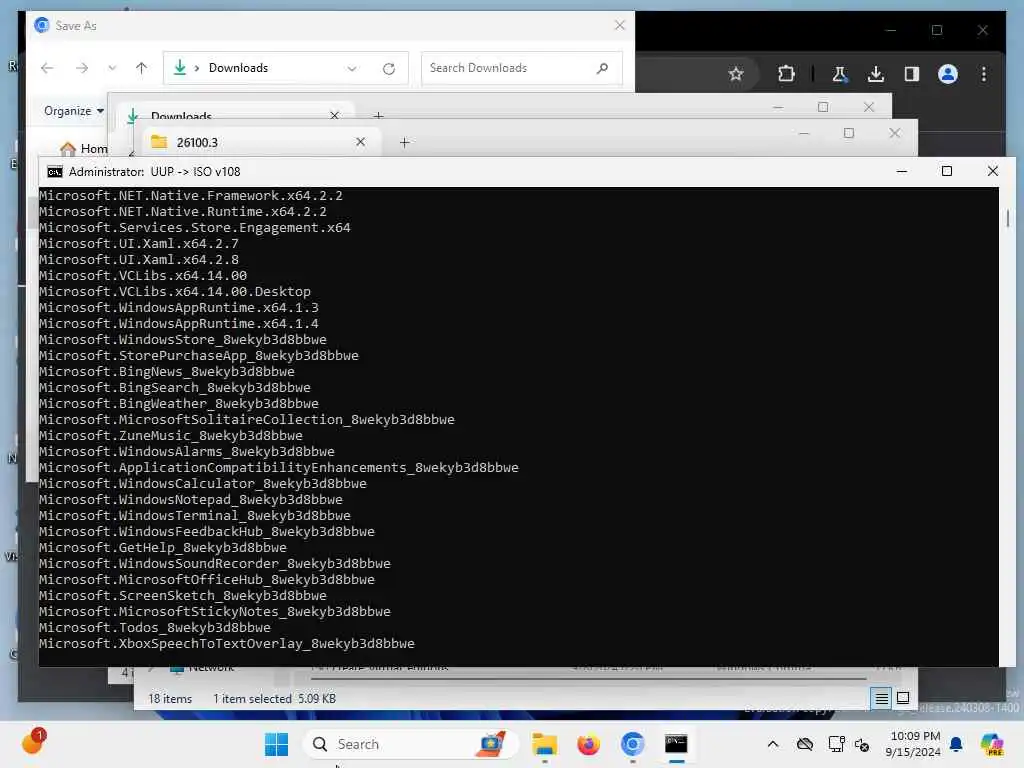Select Home in Save As sidebar
The image size is (1024, 768).
click(x=84, y=149)
